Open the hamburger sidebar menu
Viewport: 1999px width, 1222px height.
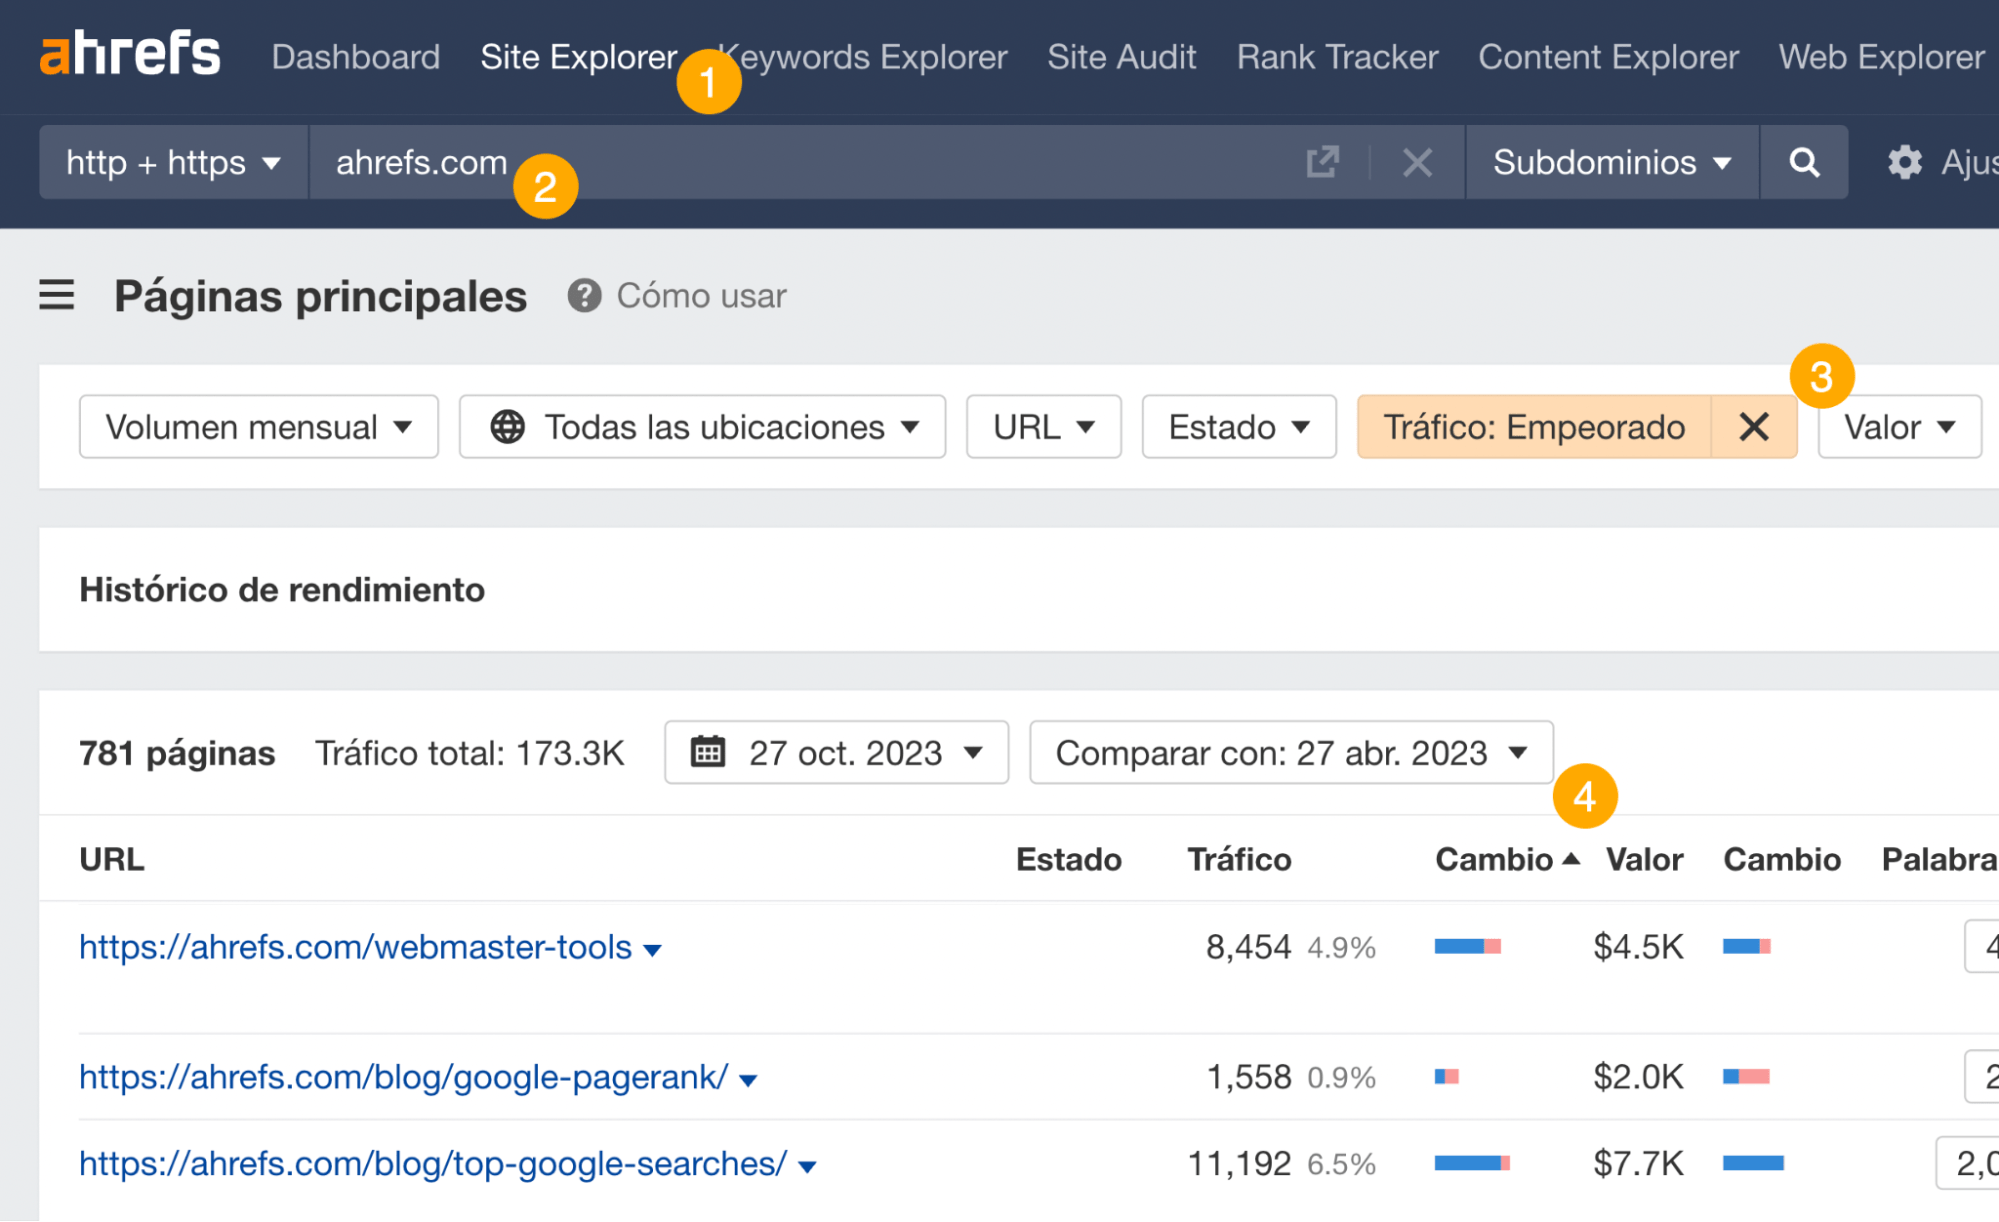[57, 295]
